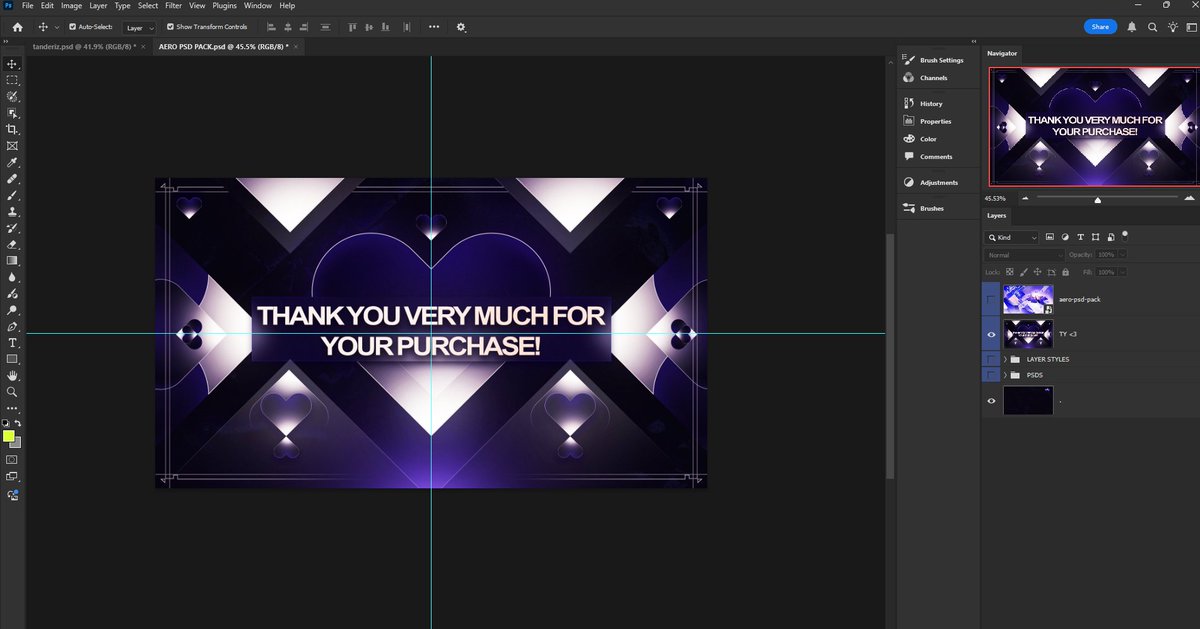Open the Filter menu

click(x=173, y=6)
